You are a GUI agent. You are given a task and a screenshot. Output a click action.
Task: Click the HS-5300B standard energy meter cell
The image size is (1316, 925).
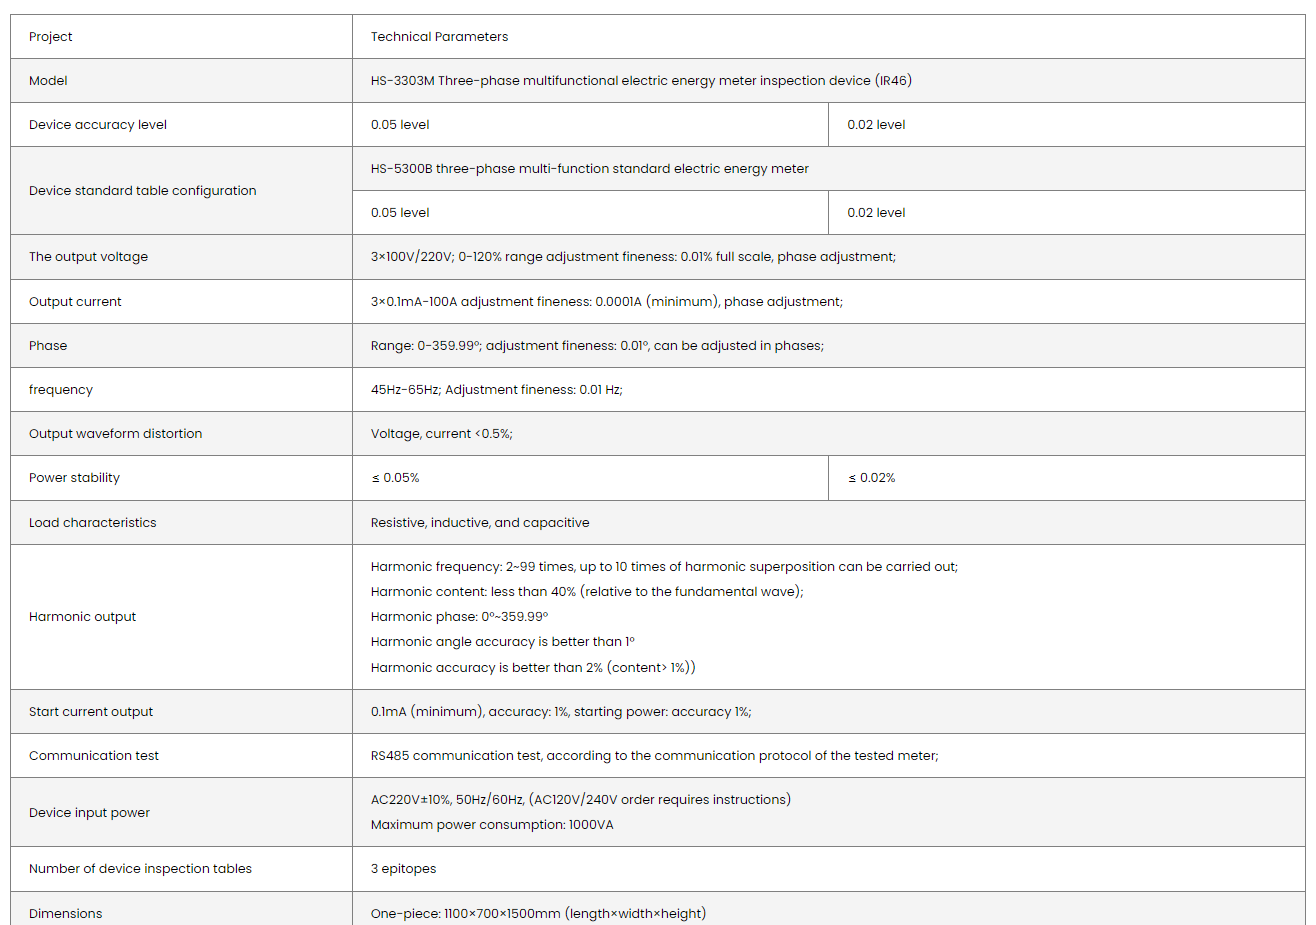point(589,169)
